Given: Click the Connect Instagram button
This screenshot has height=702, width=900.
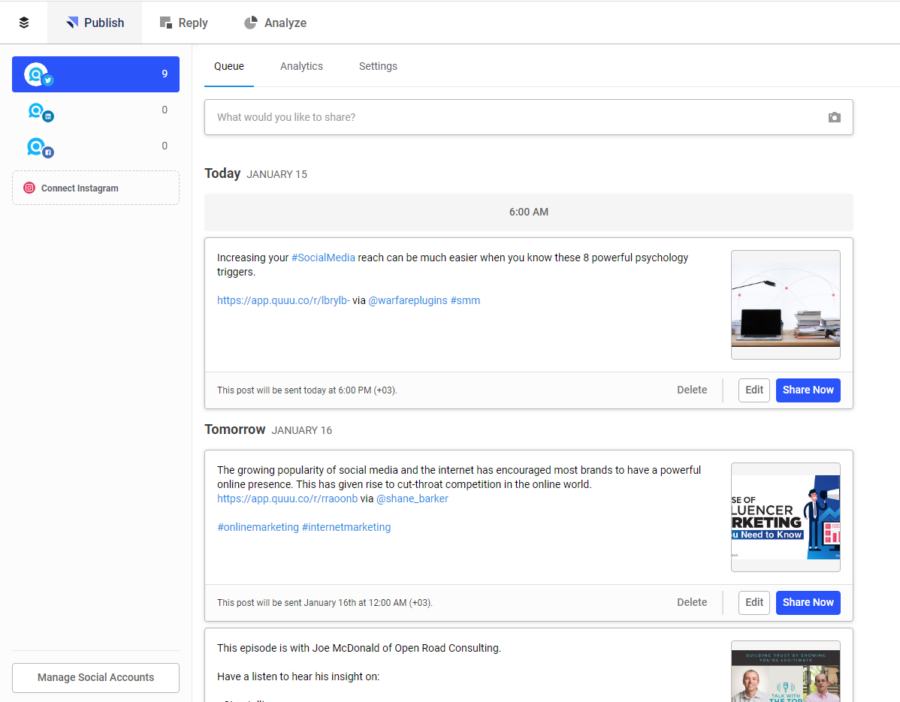Looking at the screenshot, I should [96, 188].
